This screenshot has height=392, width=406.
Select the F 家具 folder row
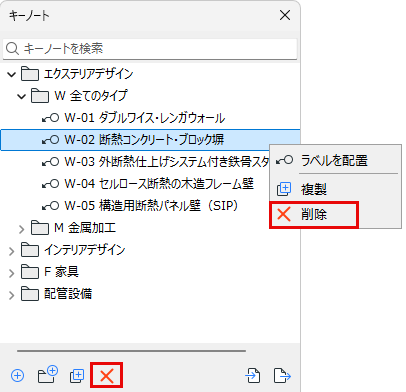pyautogui.click(x=150, y=272)
